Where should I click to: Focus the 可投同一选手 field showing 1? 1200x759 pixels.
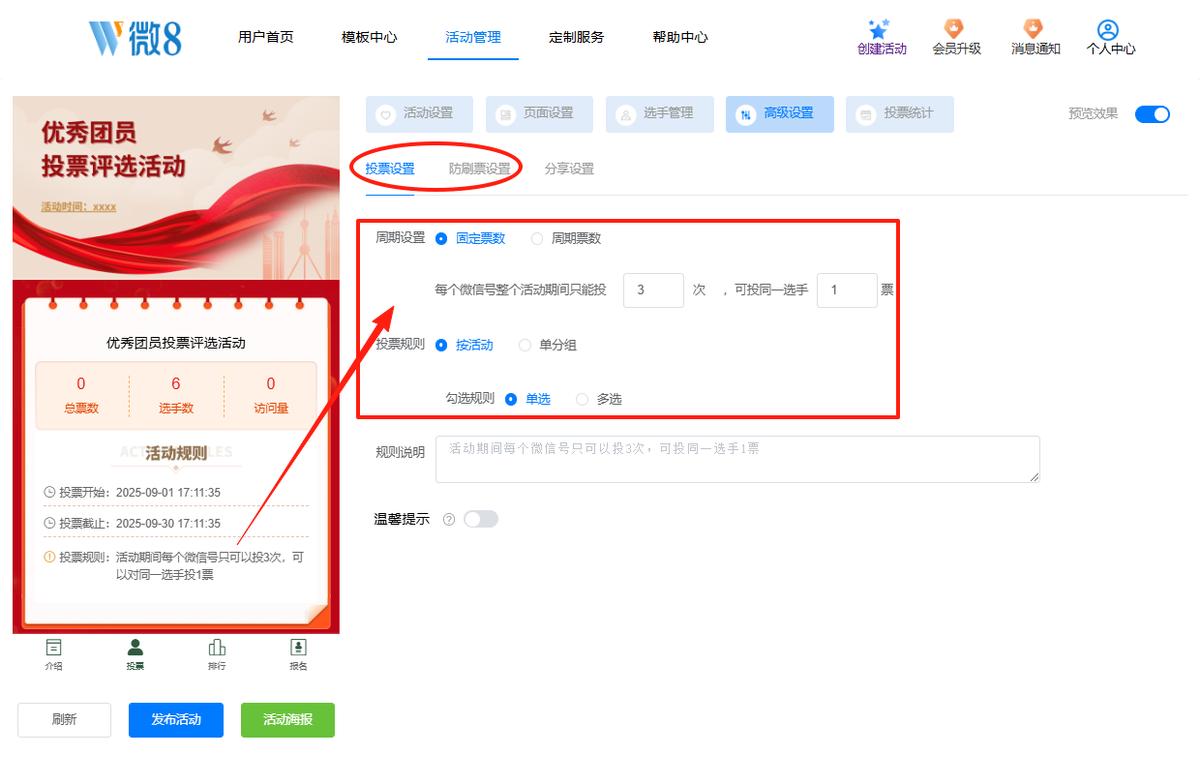coord(847,291)
